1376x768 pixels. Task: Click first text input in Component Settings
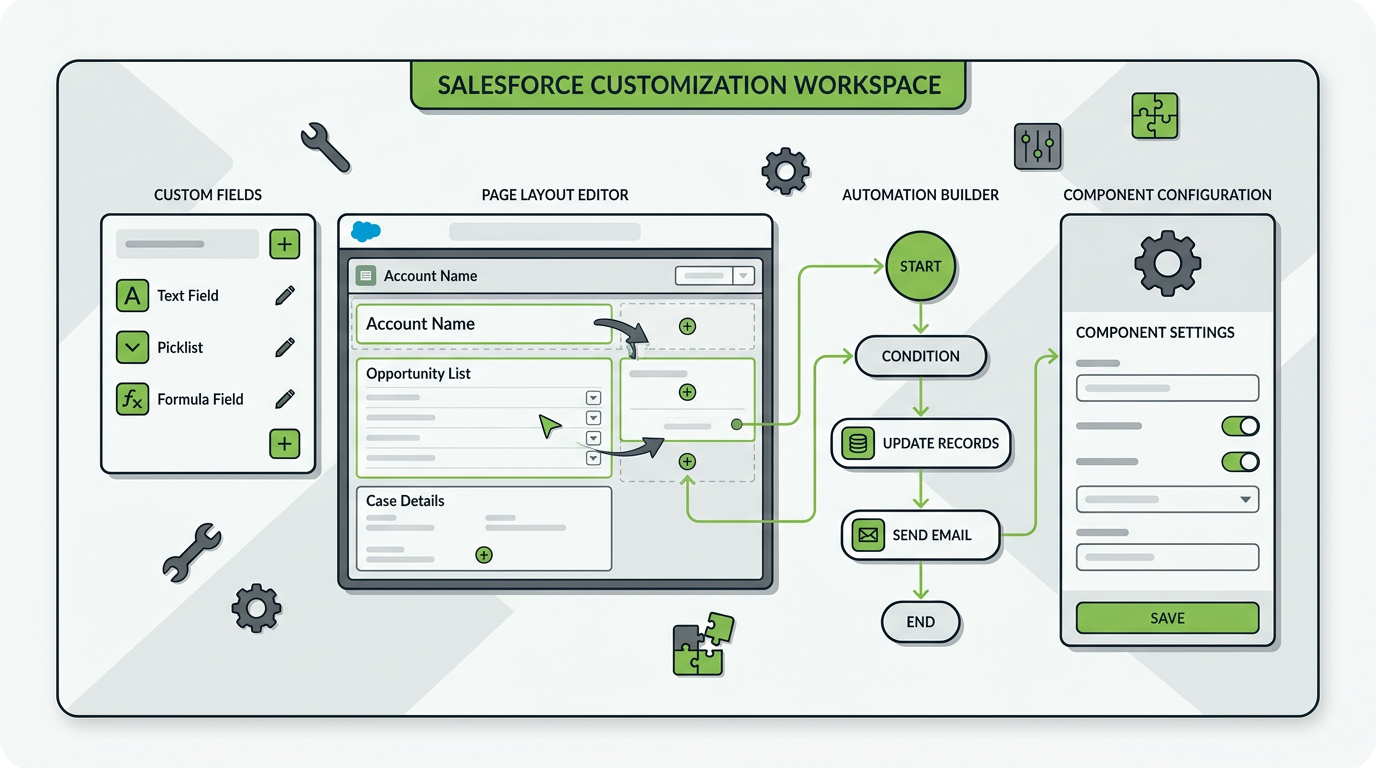tap(1167, 388)
